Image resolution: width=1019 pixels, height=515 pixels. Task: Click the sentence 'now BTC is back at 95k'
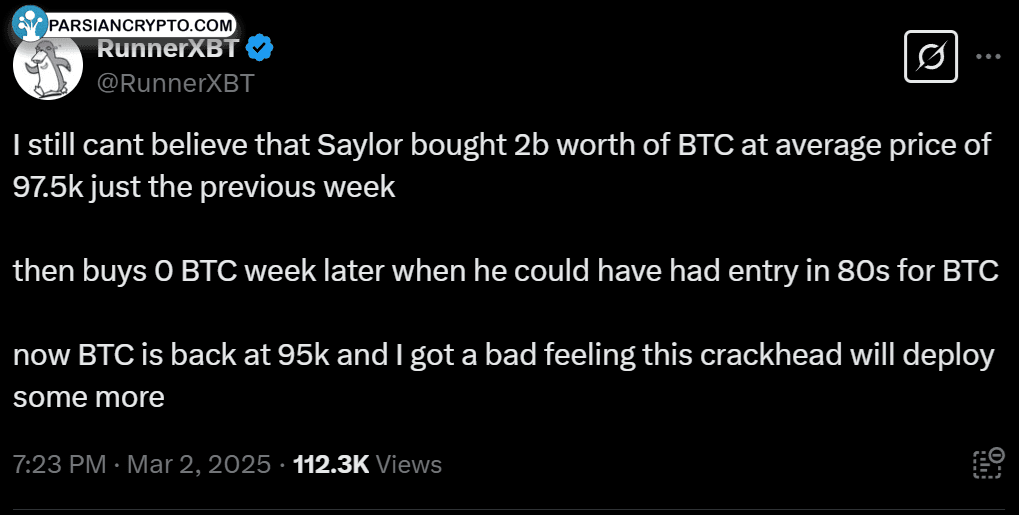(x=504, y=375)
